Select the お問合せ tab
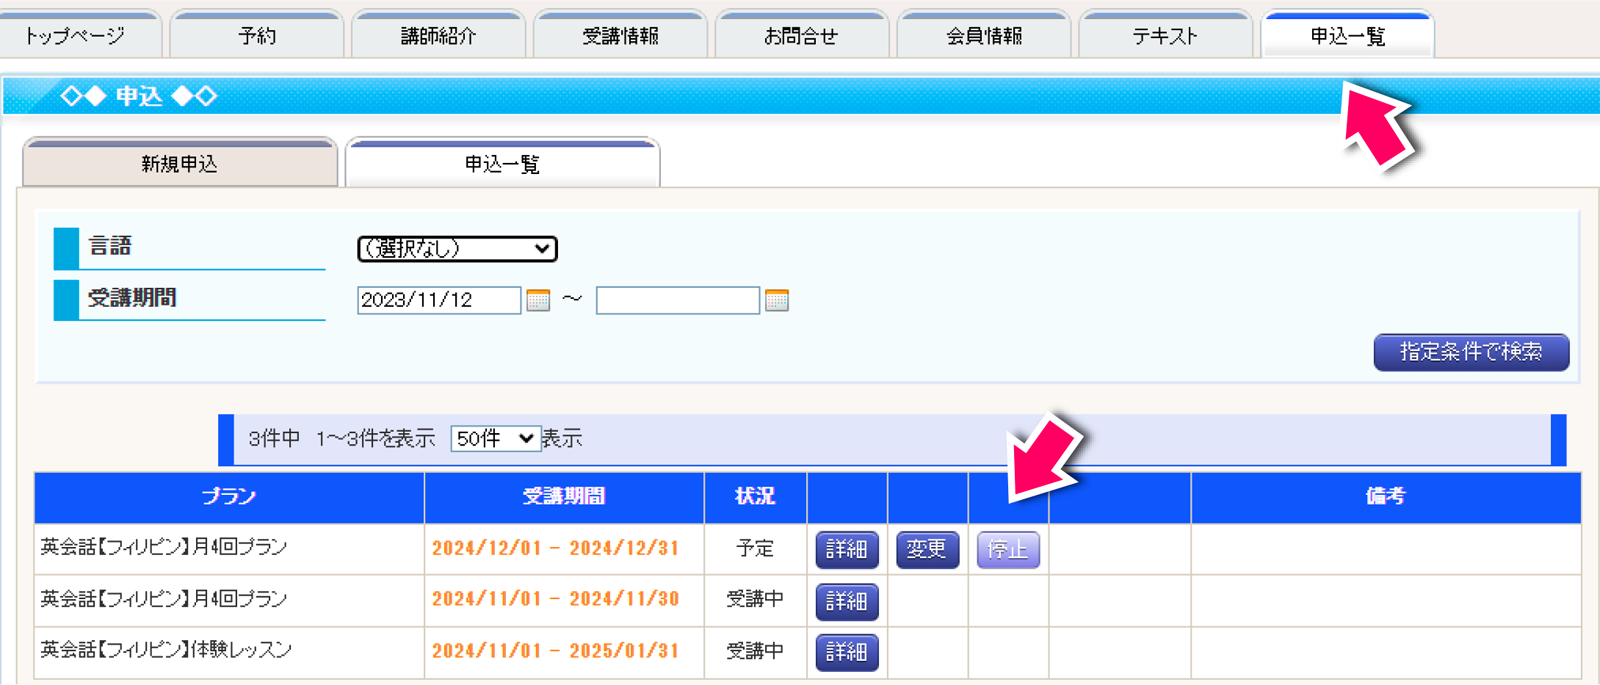Image resolution: width=1600 pixels, height=685 pixels. [802, 35]
